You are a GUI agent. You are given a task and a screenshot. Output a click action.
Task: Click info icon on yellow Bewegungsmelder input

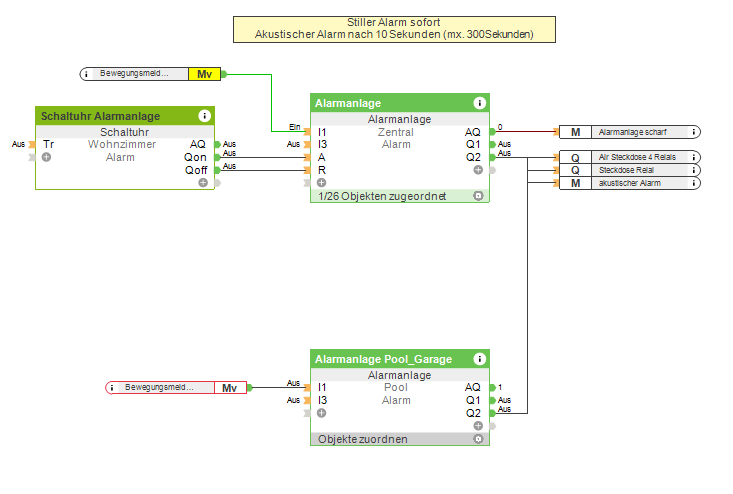click(86, 74)
